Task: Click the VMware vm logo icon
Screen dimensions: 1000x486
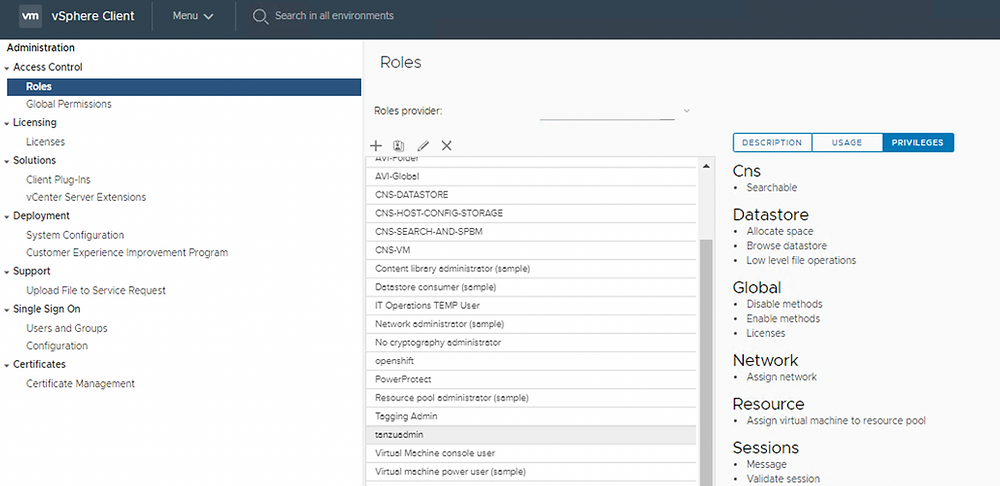Action: pyautogui.click(x=30, y=16)
